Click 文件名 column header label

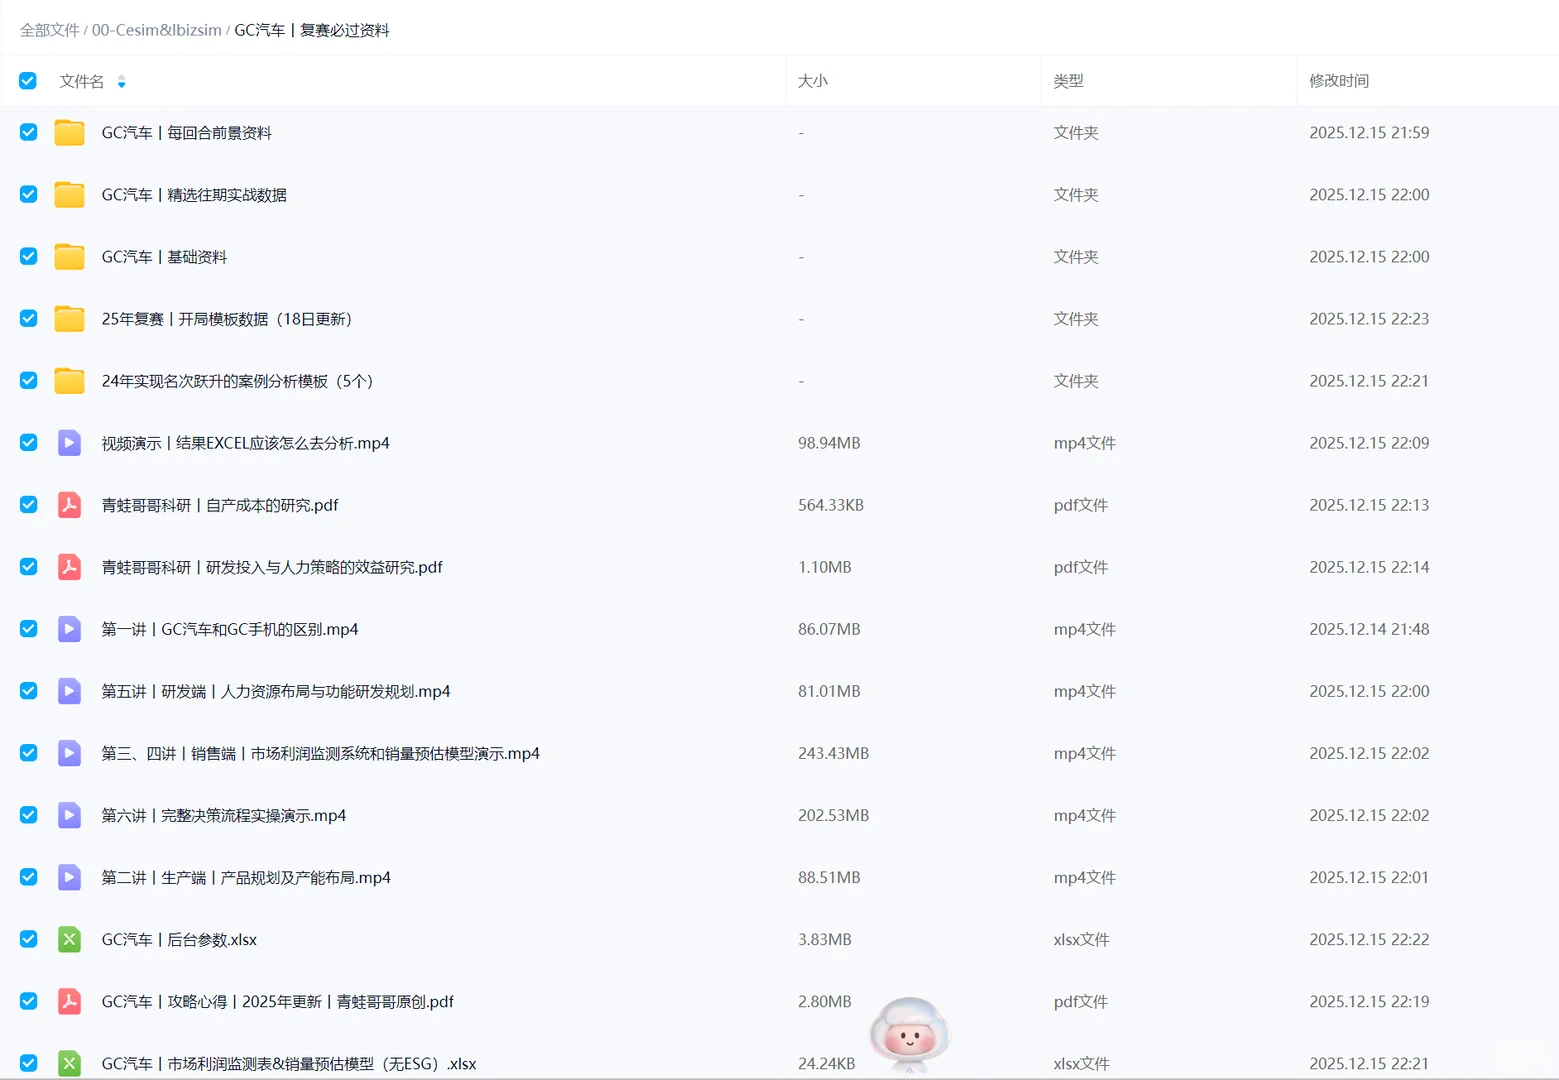(x=81, y=81)
